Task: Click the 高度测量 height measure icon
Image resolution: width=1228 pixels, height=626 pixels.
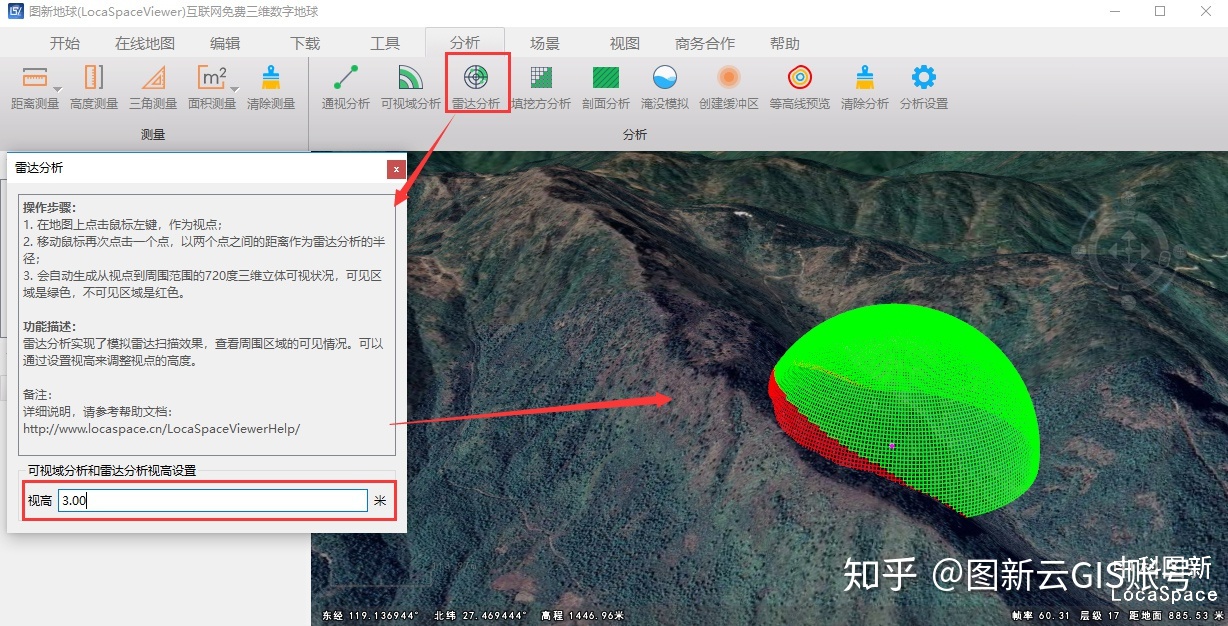Action: (x=94, y=79)
